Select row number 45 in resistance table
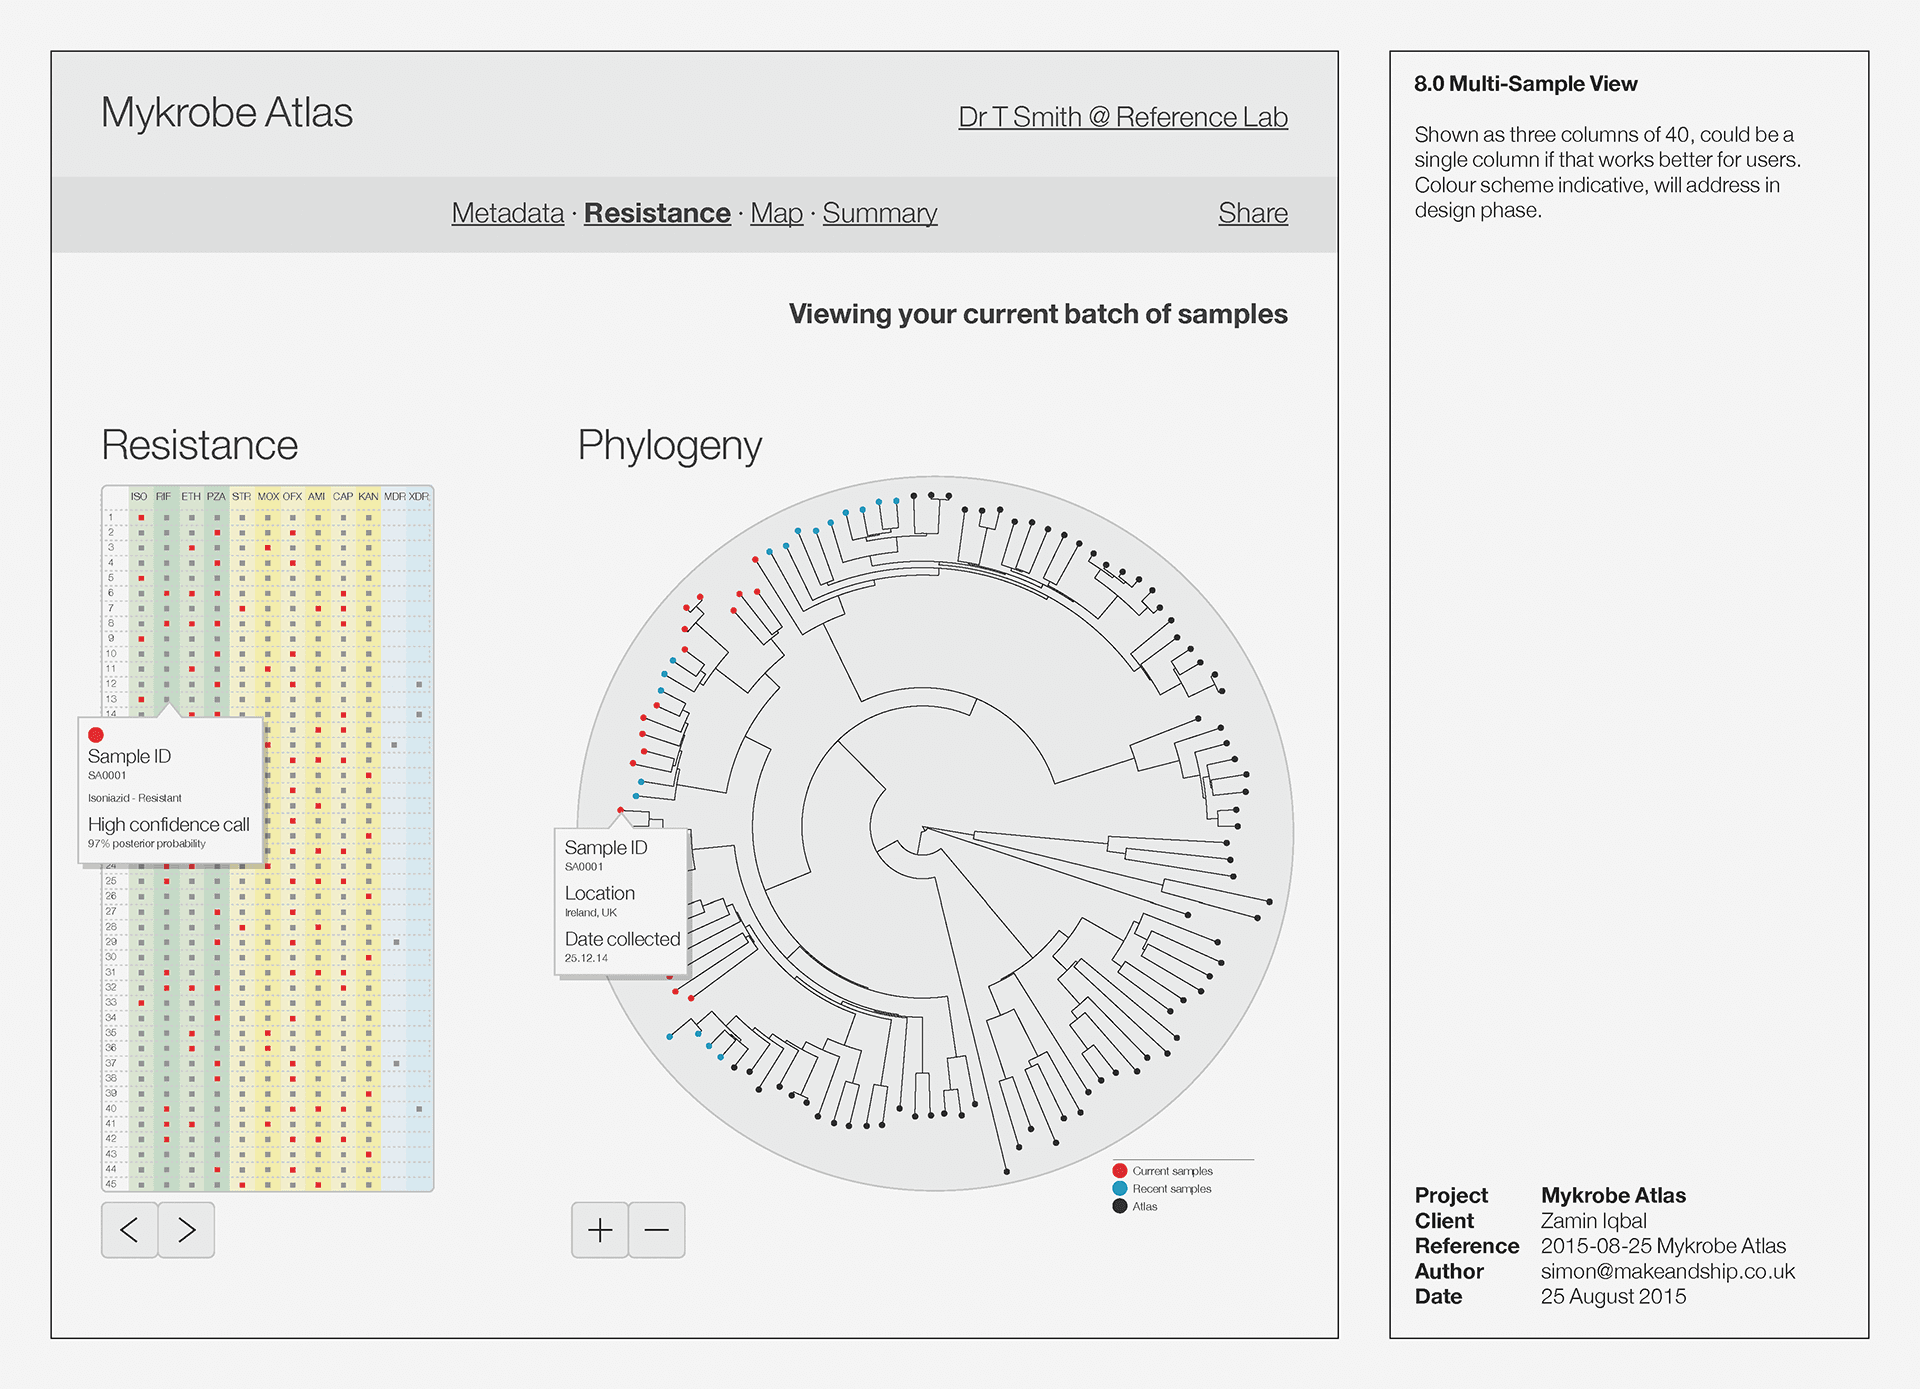This screenshot has width=1920, height=1389. [111, 1184]
